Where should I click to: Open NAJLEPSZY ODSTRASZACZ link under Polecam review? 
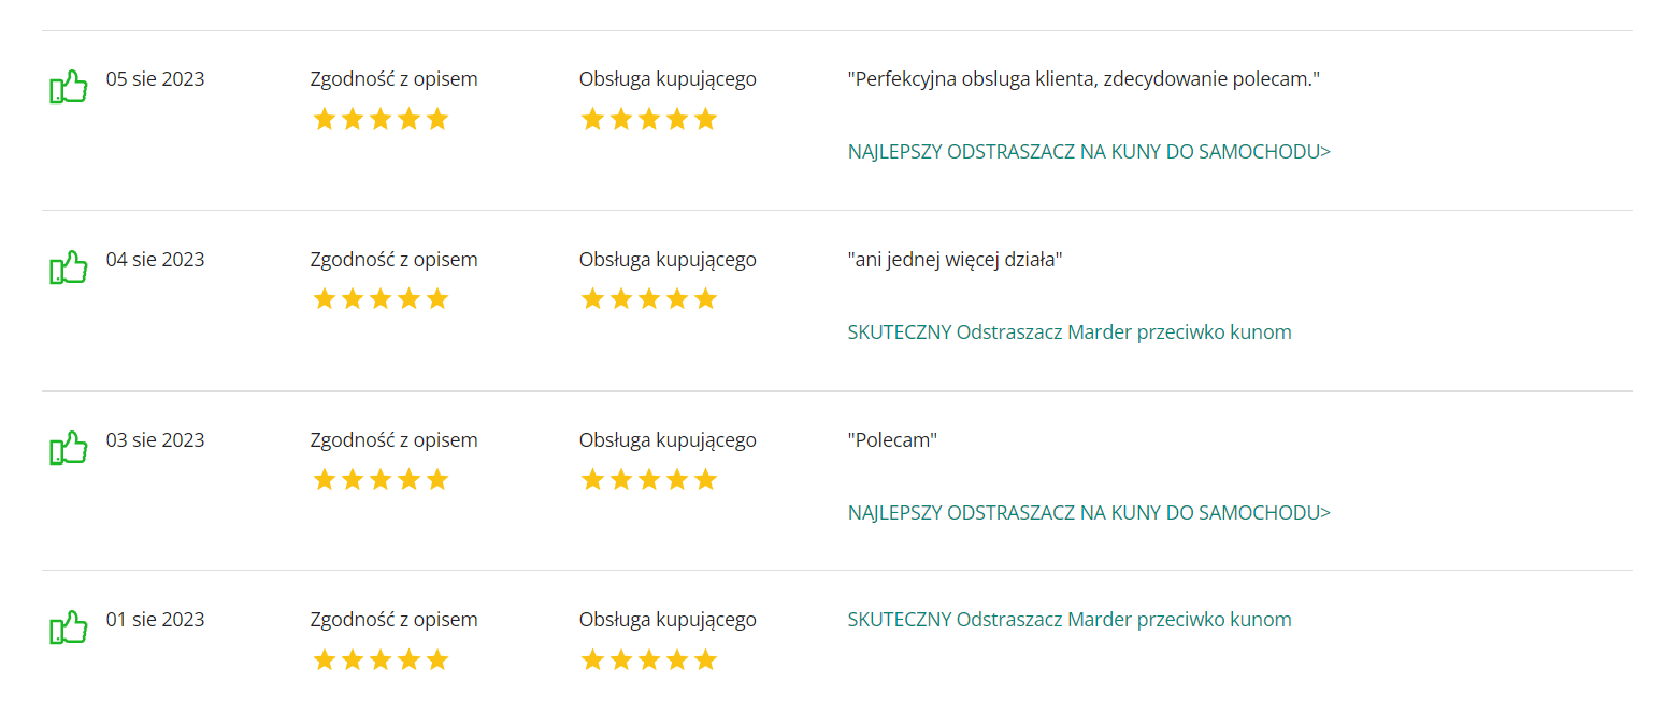[x=1089, y=512]
